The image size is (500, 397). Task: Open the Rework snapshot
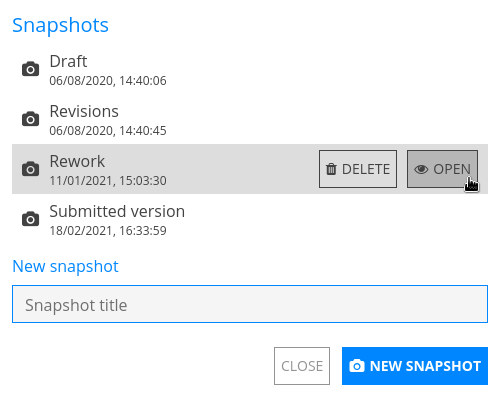pos(442,169)
